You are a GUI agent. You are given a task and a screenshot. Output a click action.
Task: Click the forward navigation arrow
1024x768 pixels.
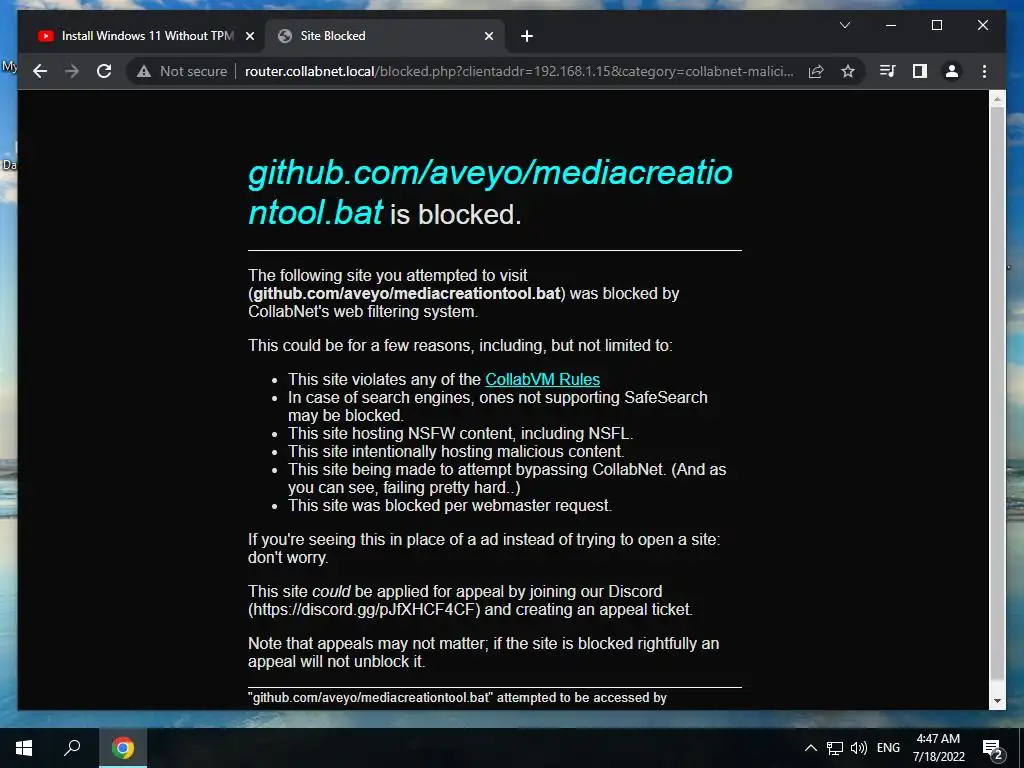(x=72, y=71)
